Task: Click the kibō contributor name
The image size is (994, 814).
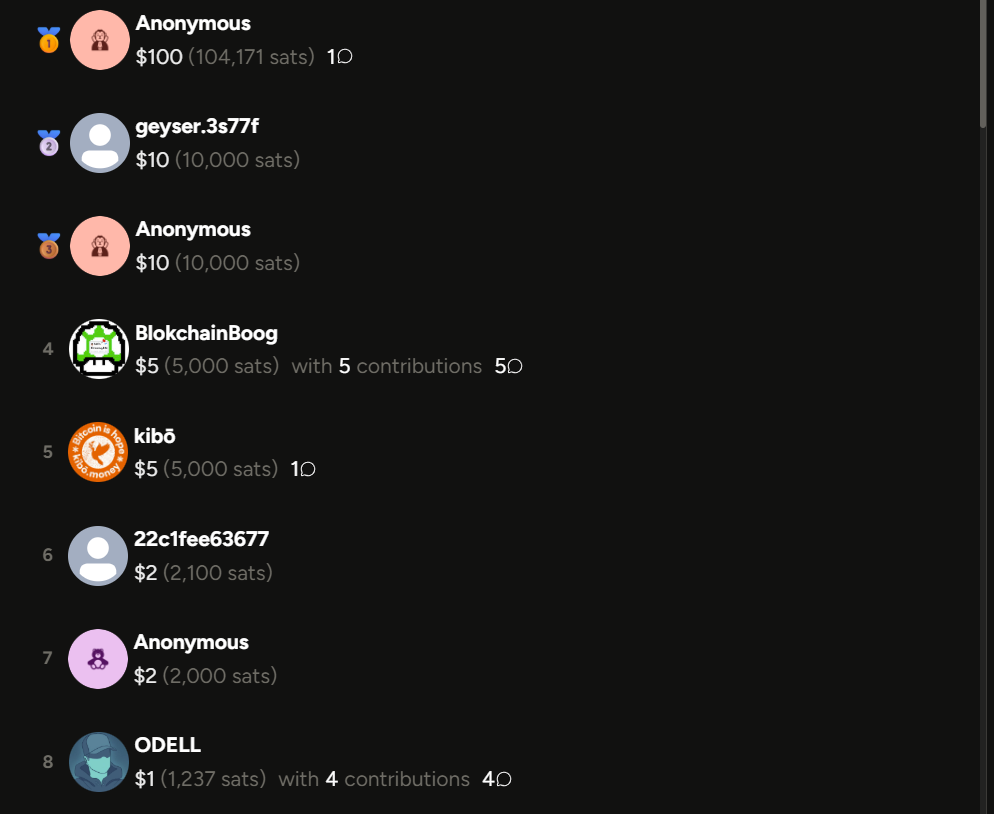Action: 155,436
